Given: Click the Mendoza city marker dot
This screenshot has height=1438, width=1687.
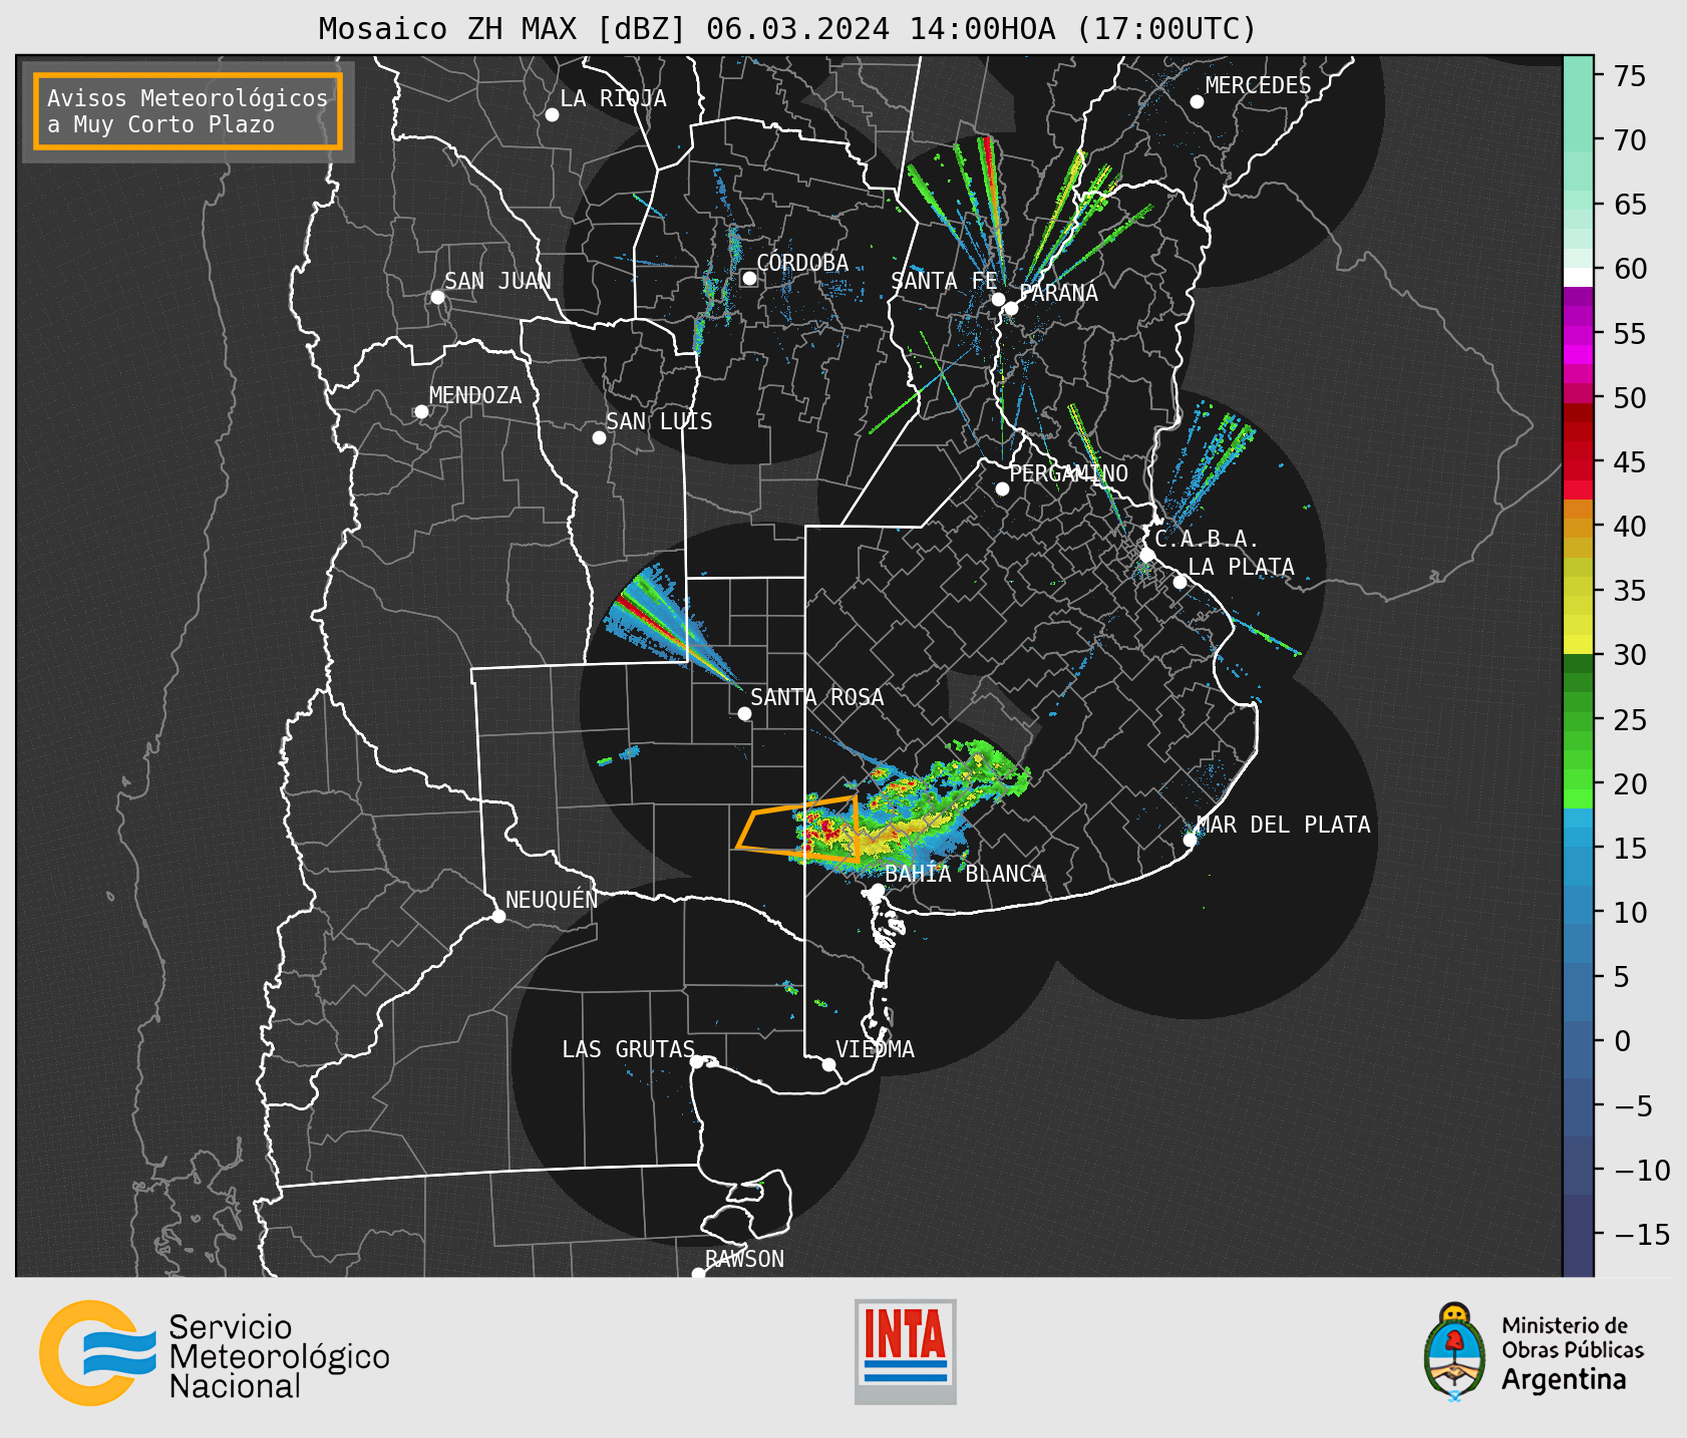Looking at the screenshot, I should (421, 412).
